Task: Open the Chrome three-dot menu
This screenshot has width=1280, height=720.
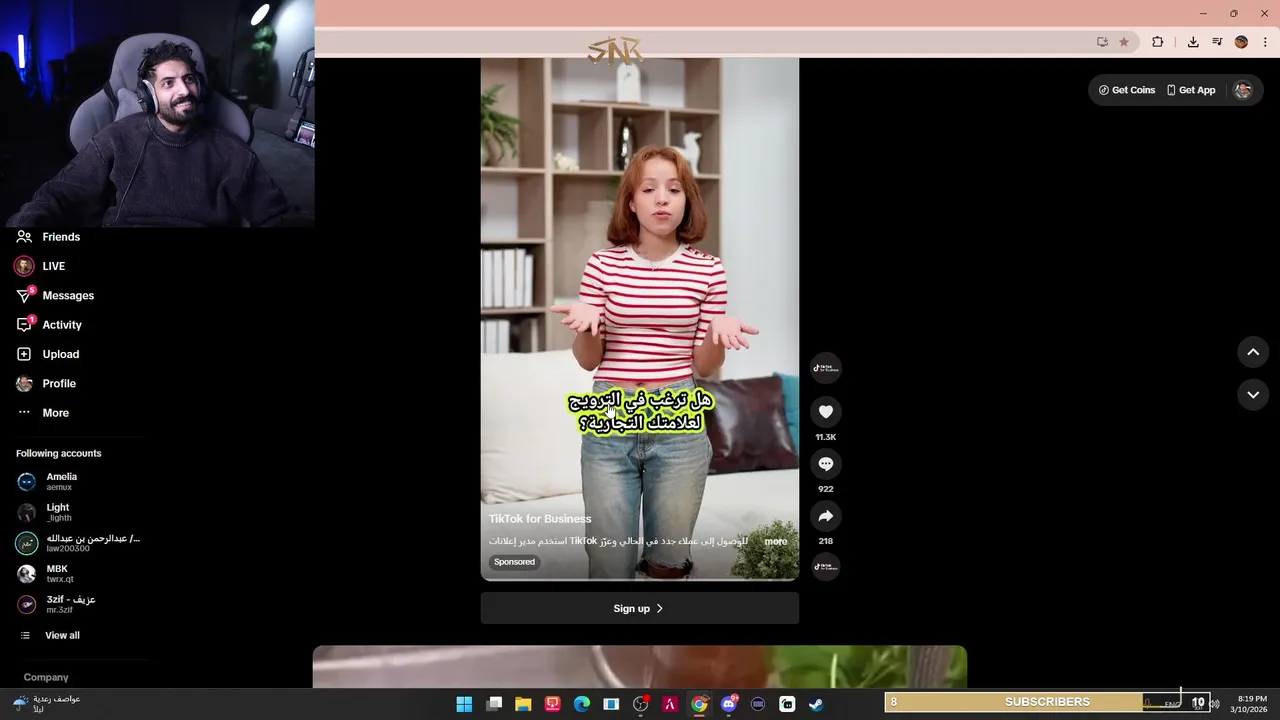Action: 1265,42
